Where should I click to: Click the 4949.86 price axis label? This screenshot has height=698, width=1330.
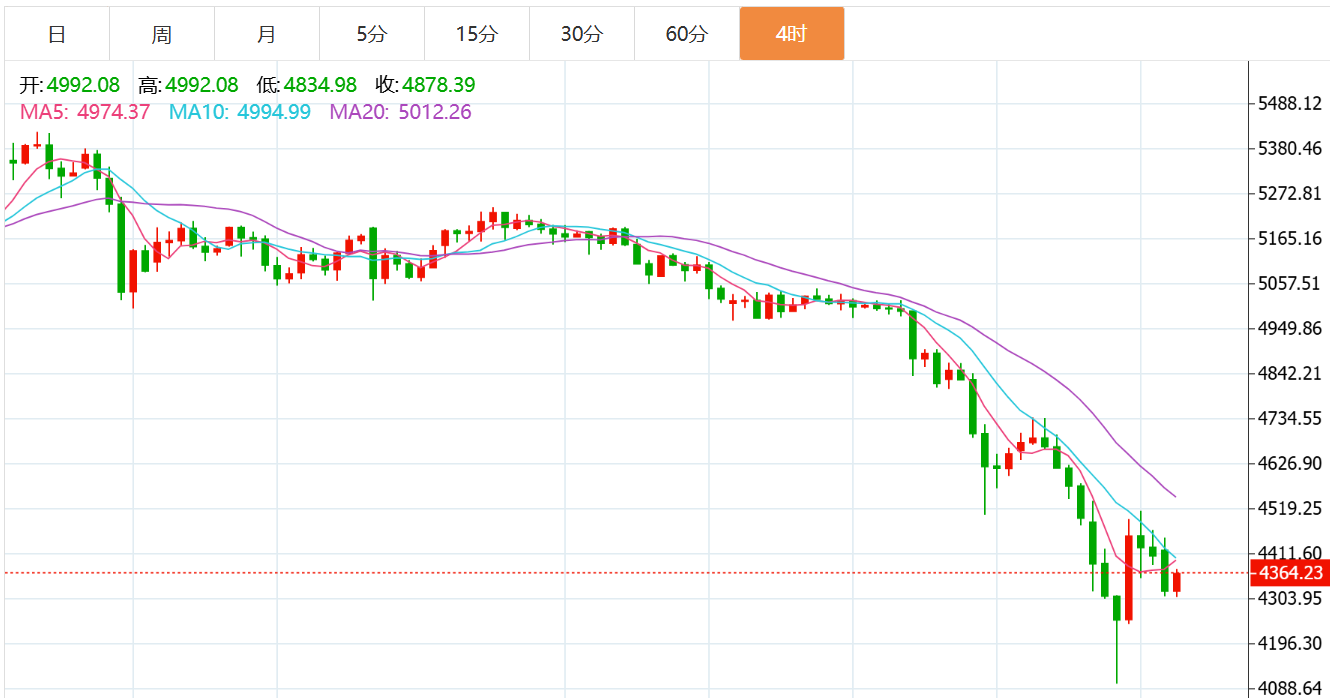pyautogui.click(x=1289, y=329)
